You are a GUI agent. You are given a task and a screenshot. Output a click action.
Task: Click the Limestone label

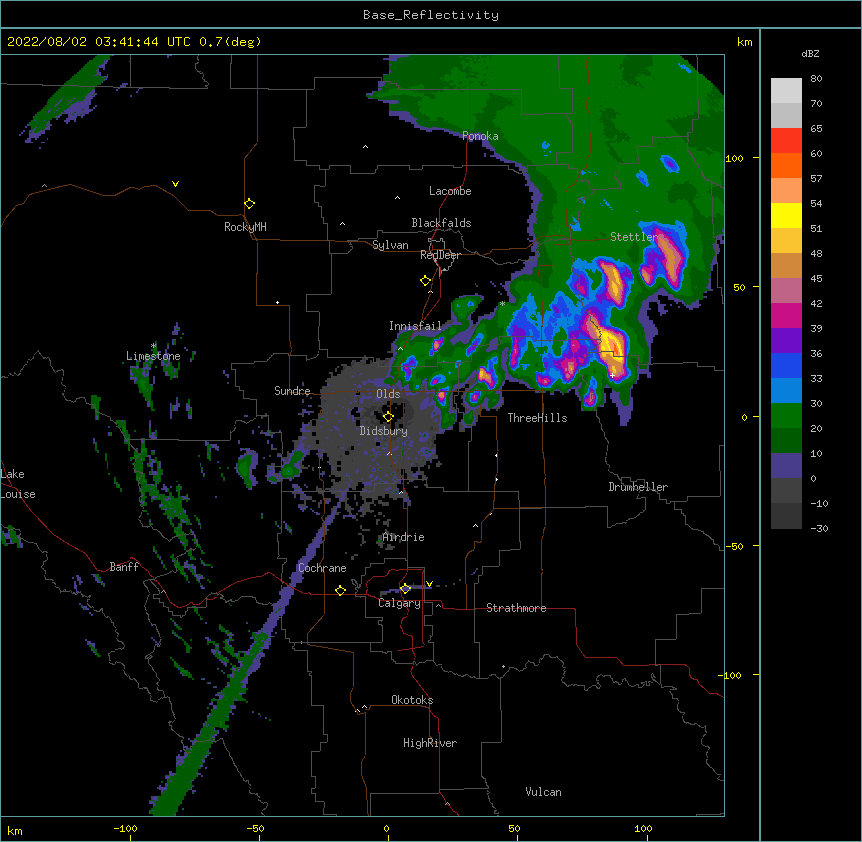click(x=153, y=356)
